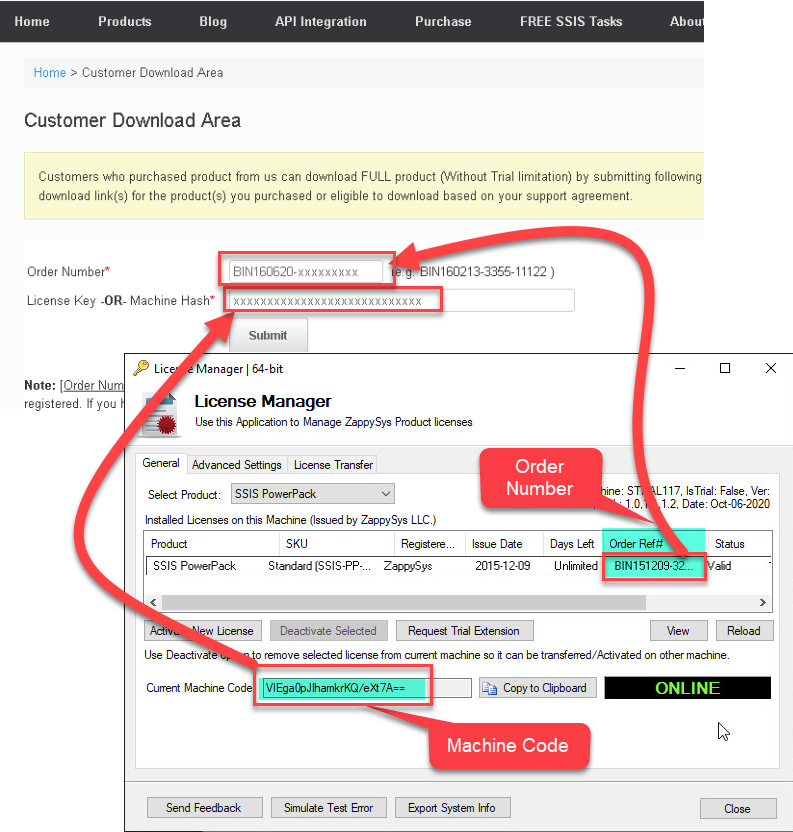Click the BIN151209 order reference cell
This screenshot has height=832, width=793.
tap(654, 566)
